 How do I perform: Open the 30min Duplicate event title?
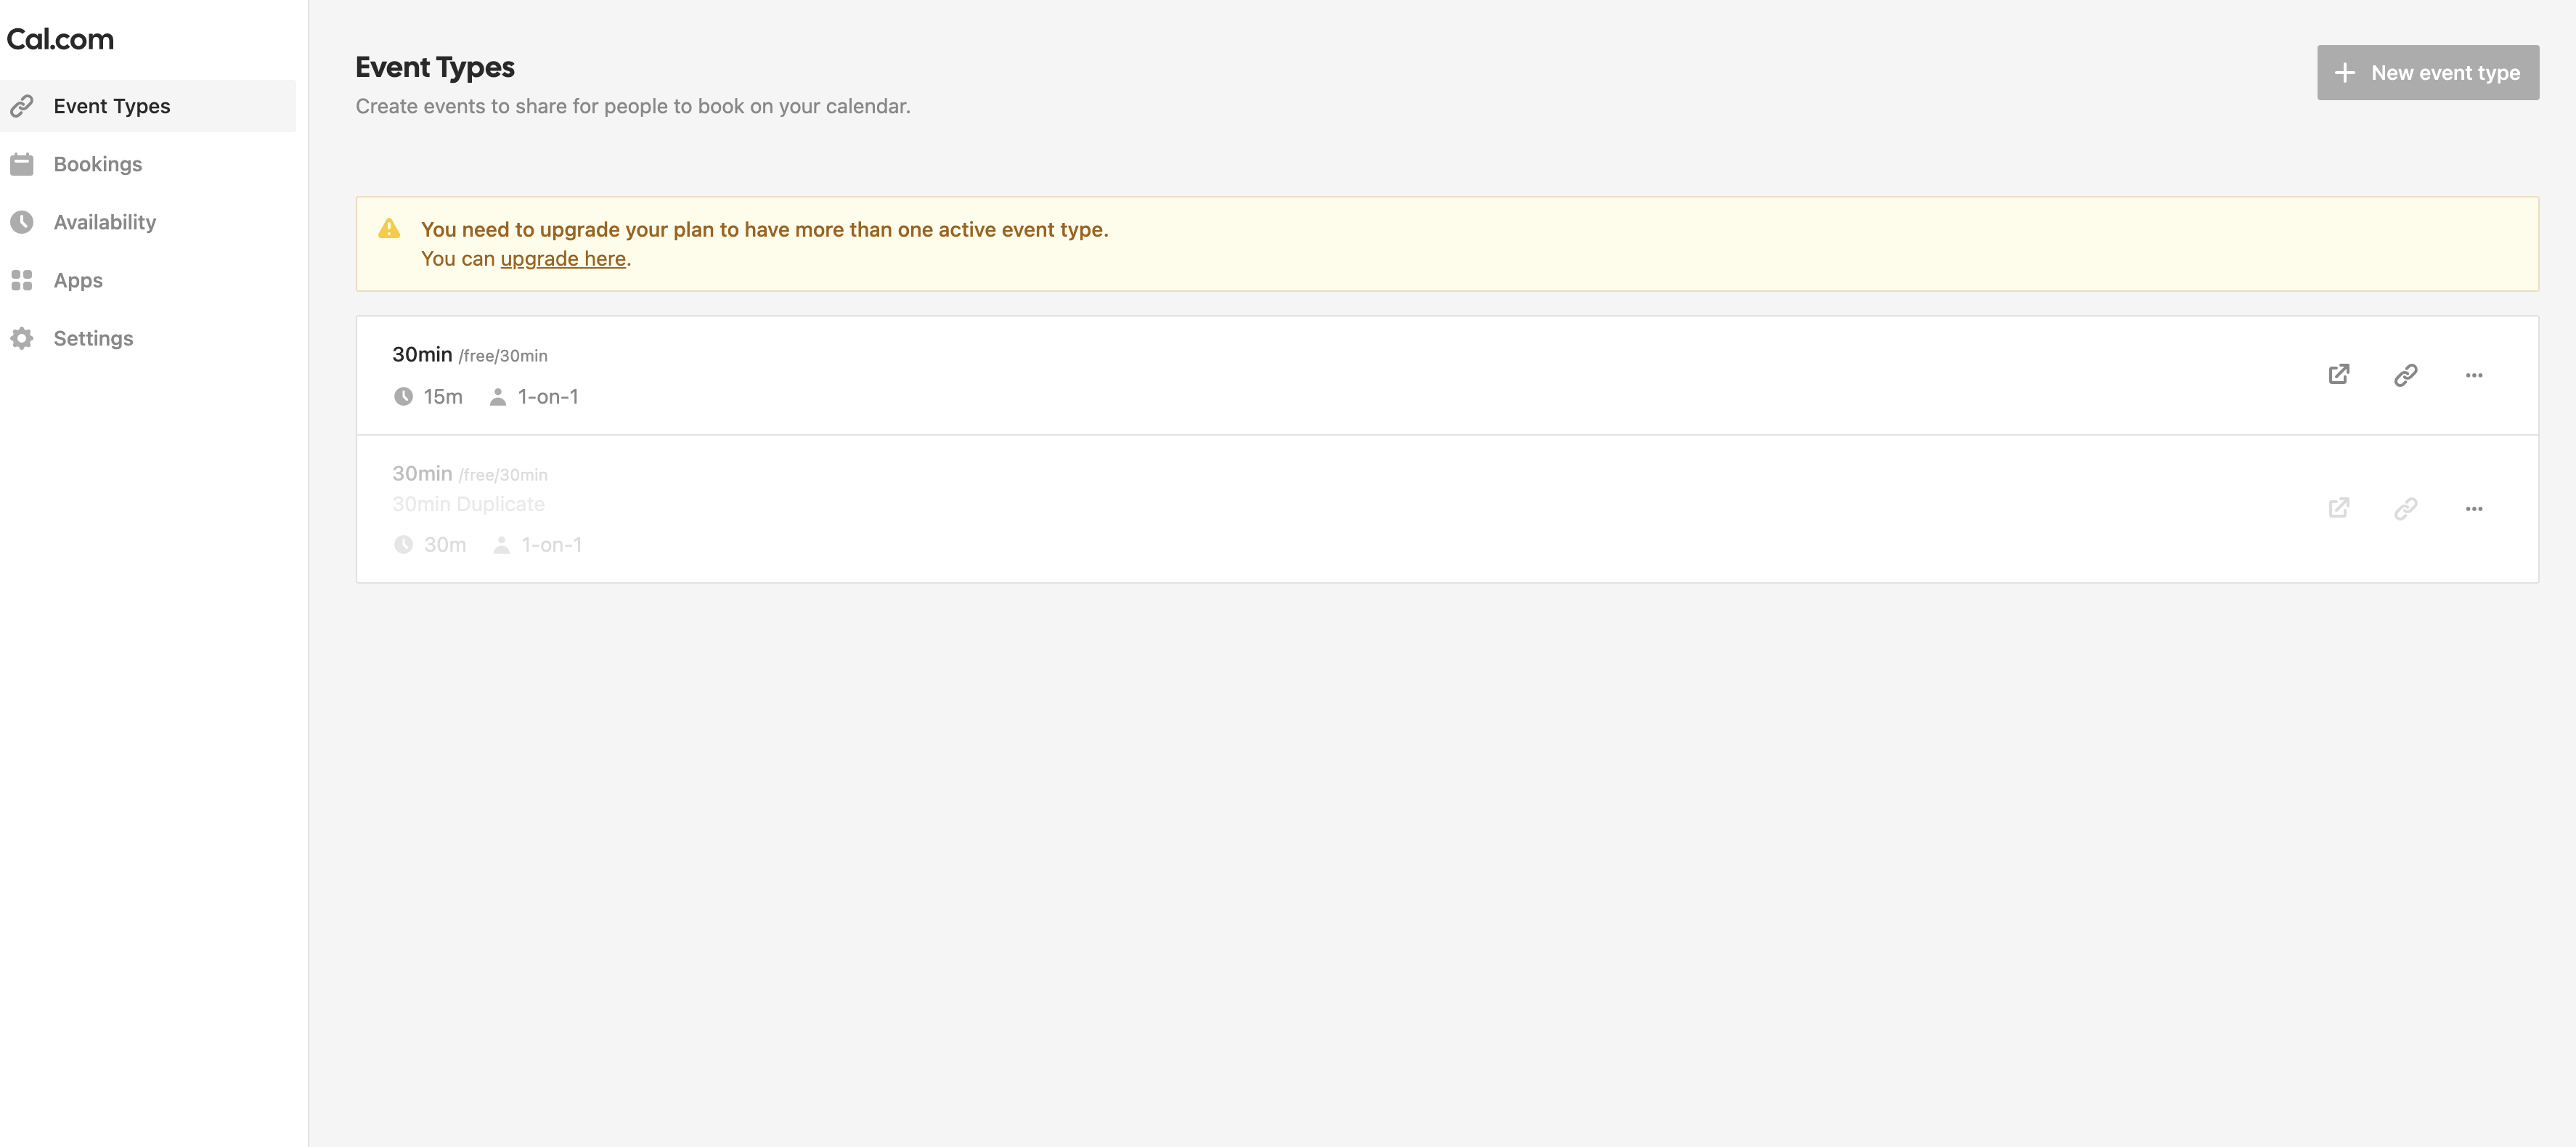[x=468, y=504]
